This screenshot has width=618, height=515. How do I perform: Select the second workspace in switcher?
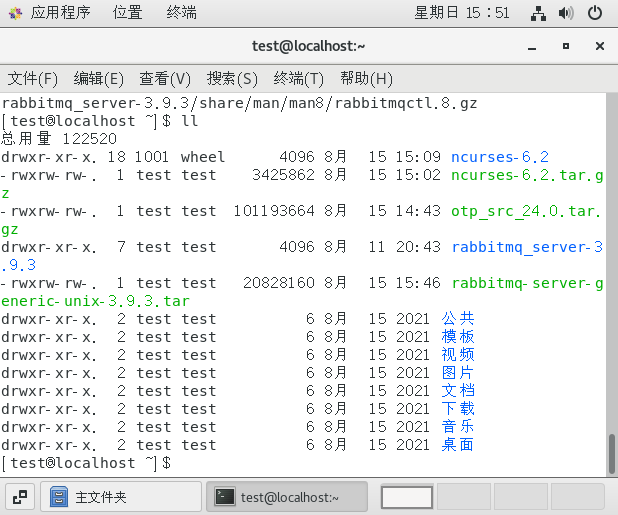tap(464, 497)
